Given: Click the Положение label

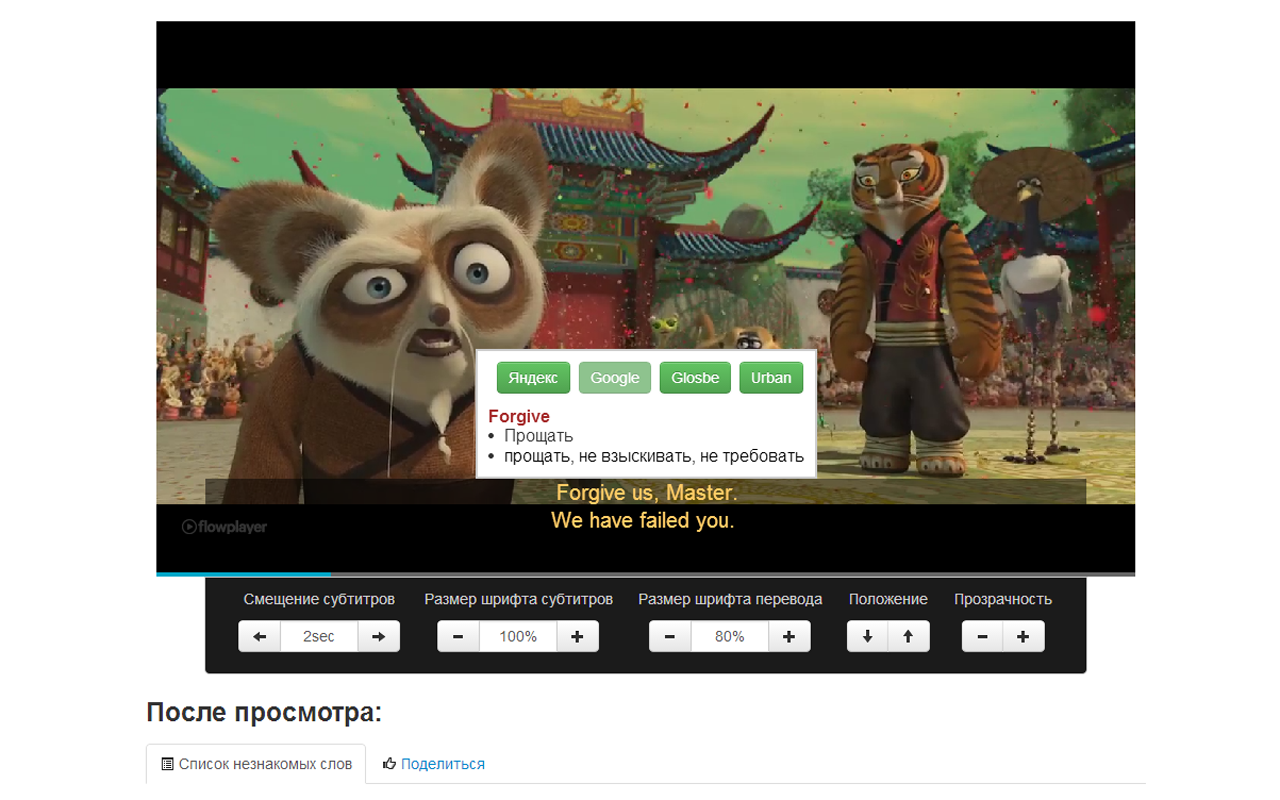Looking at the screenshot, I should [888, 600].
